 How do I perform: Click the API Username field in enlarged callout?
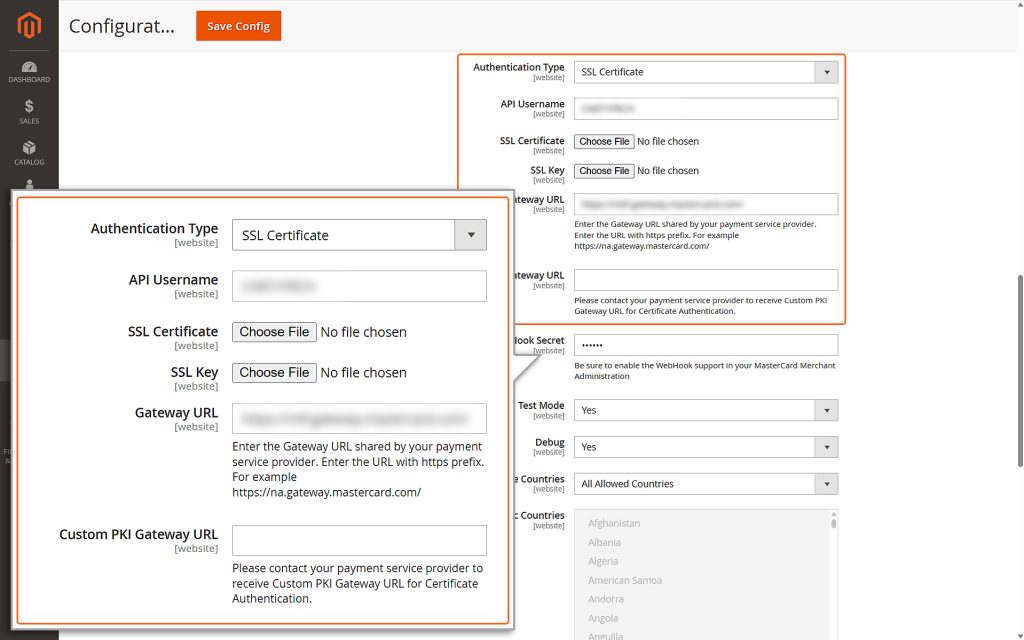coord(359,286)
